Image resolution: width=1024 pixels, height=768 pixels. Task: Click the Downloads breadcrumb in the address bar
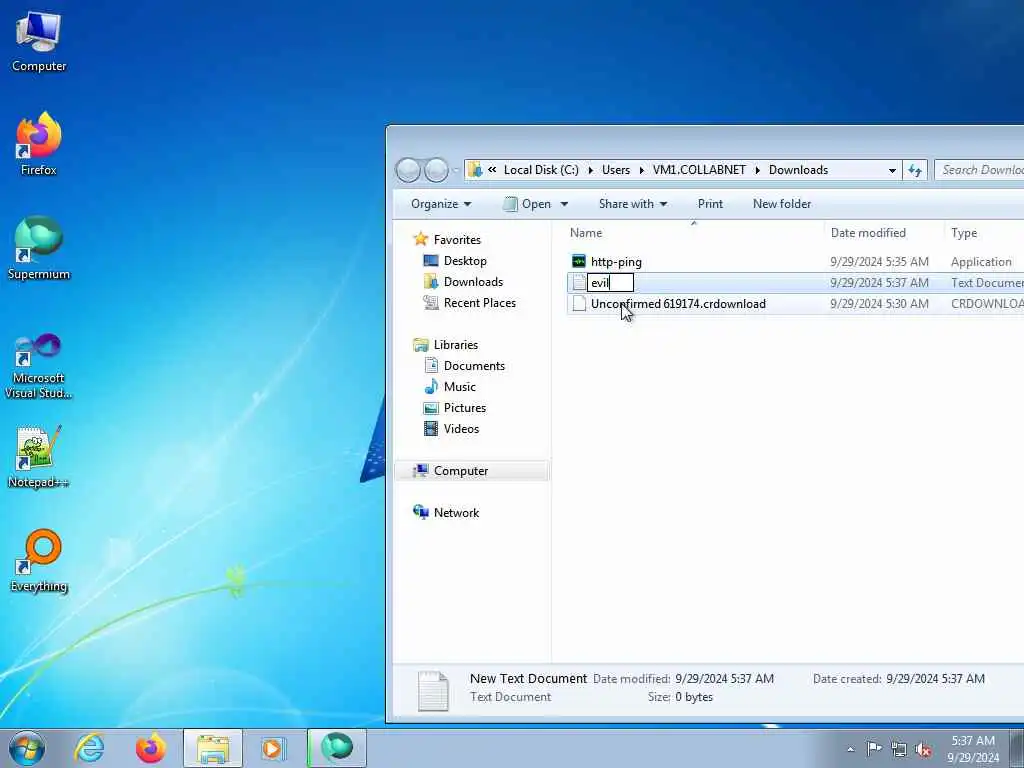tap(798, 170)
